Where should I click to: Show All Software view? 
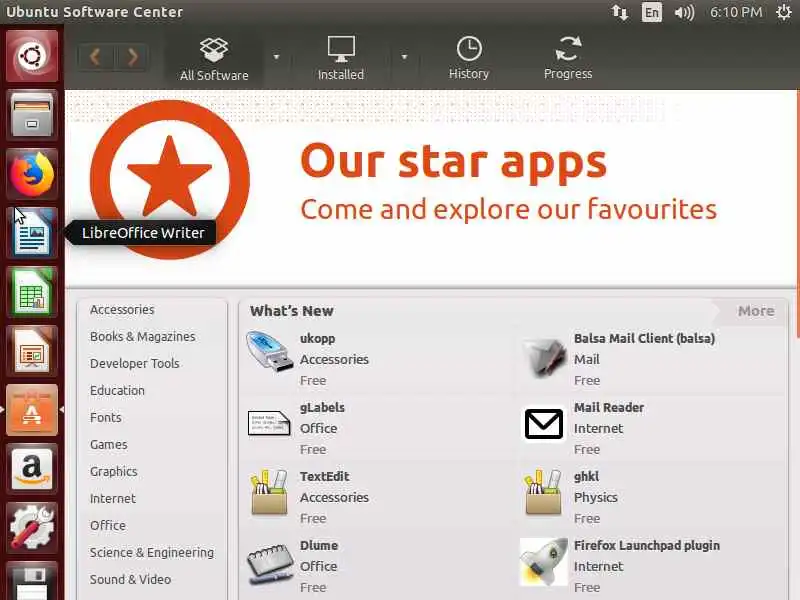pyautogui.click(x=214, y=59)
